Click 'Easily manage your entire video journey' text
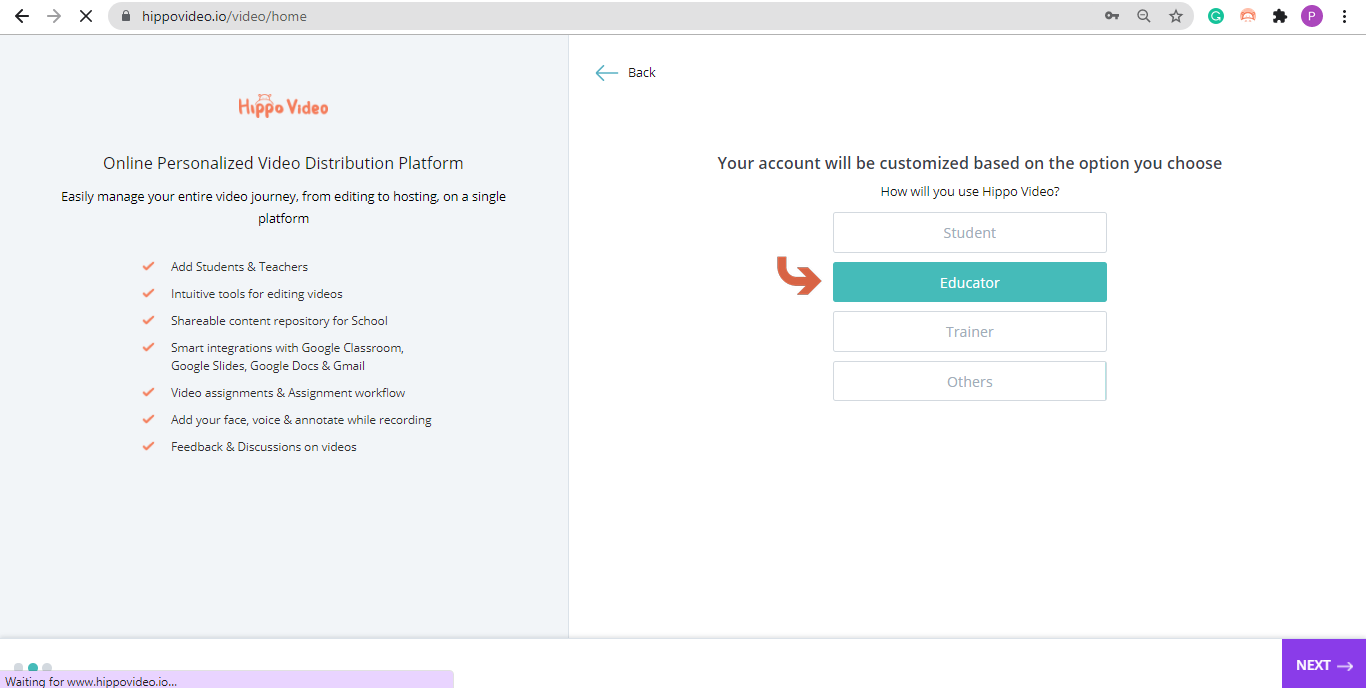 [283, 207]
